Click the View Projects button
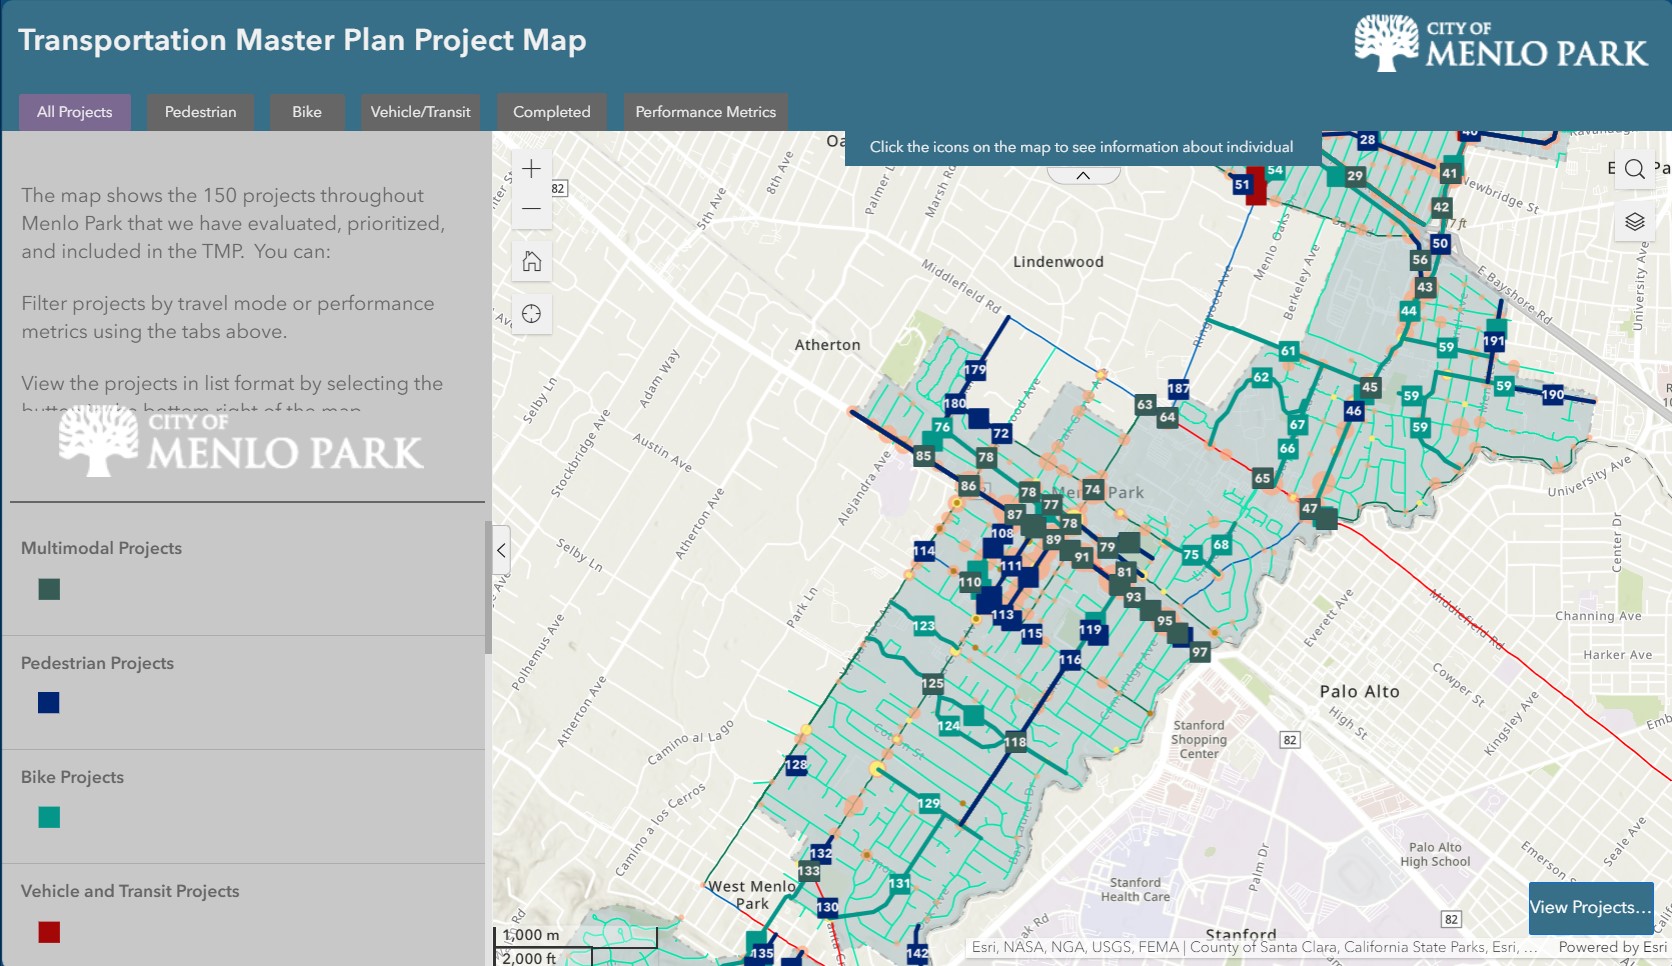This screenshot has width=1672, height=966. coord(1590,908)
